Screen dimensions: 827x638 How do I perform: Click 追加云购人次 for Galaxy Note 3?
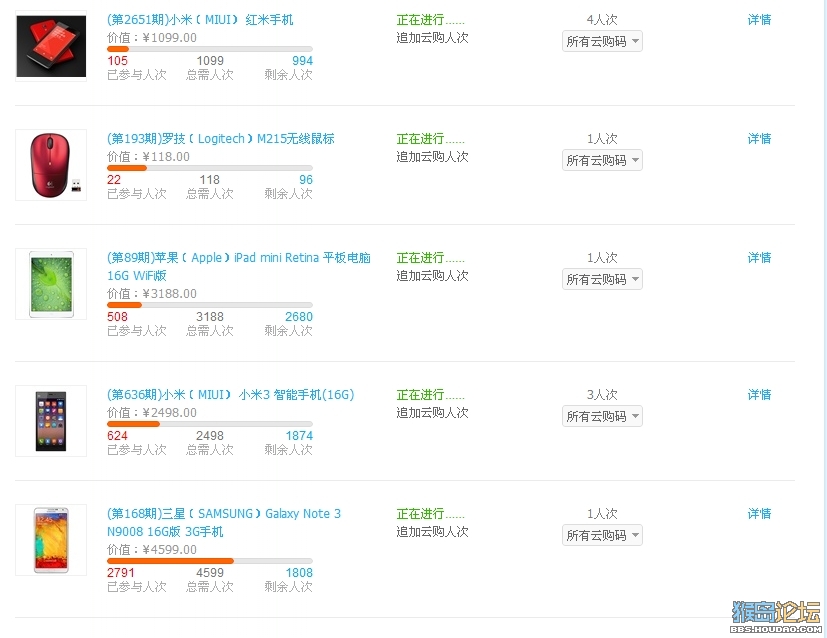(x=432, y=532)
